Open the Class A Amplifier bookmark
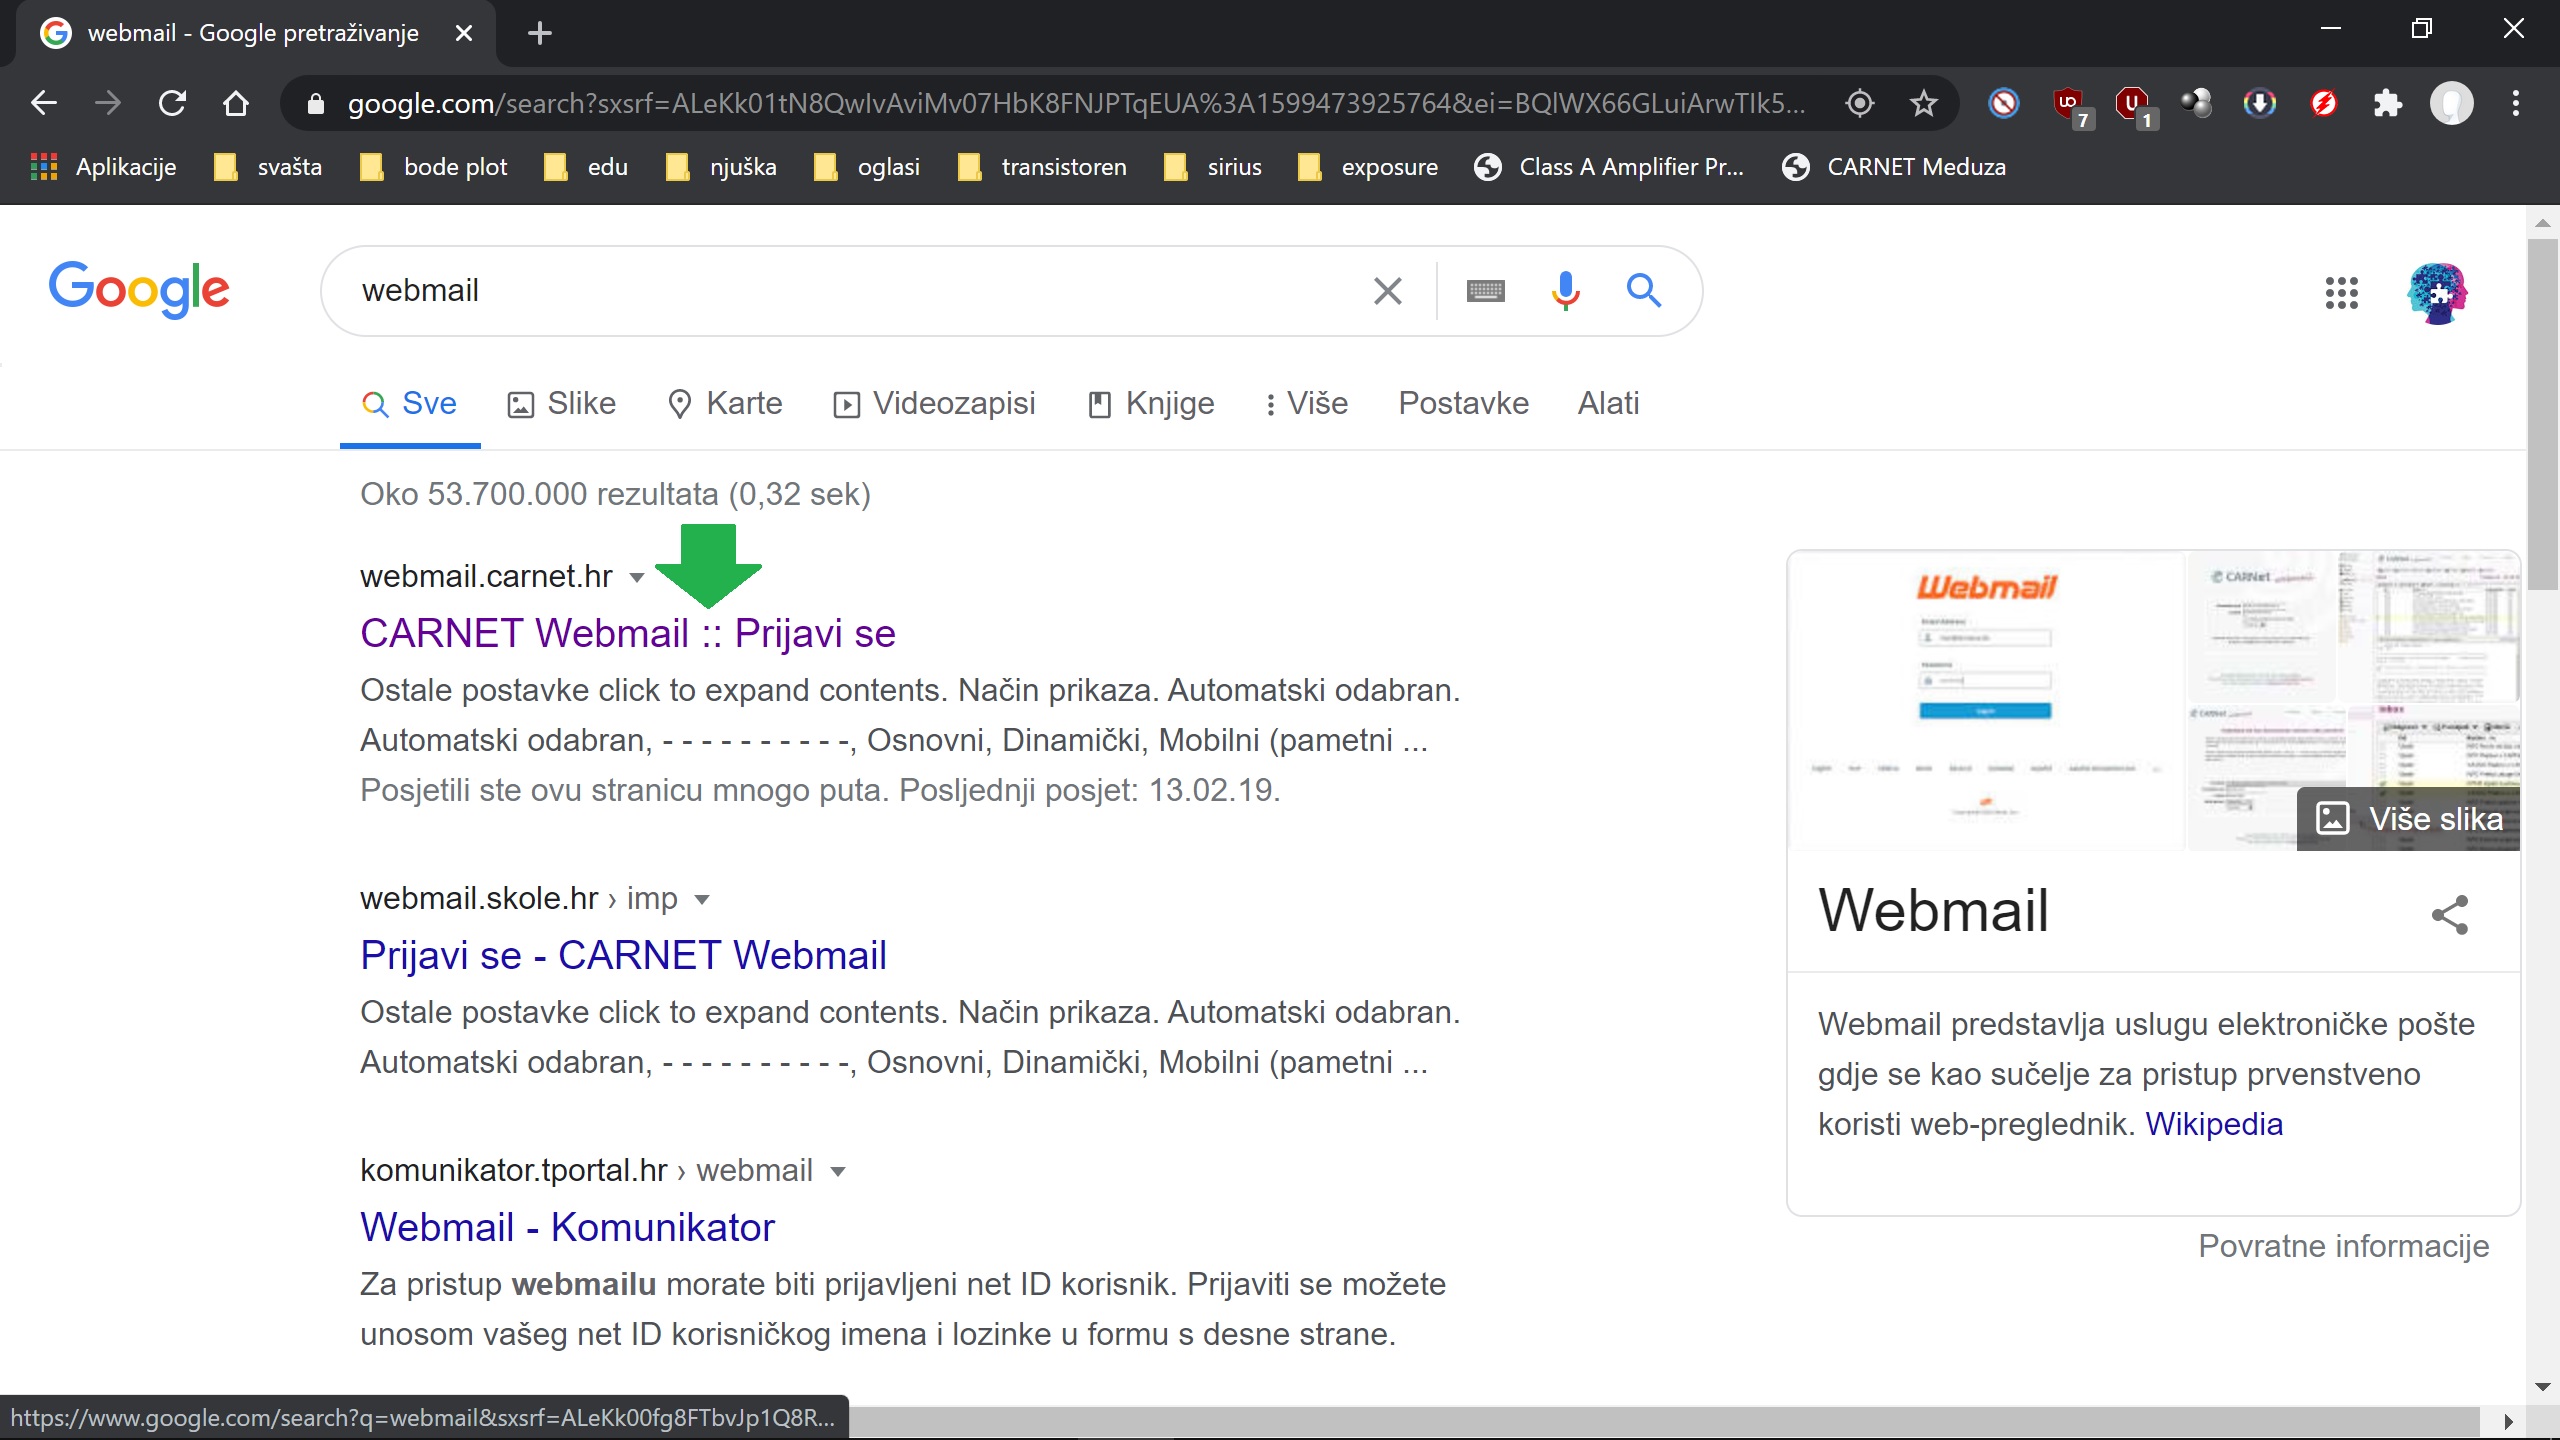2560x1440 pixels. (1609, 167)
